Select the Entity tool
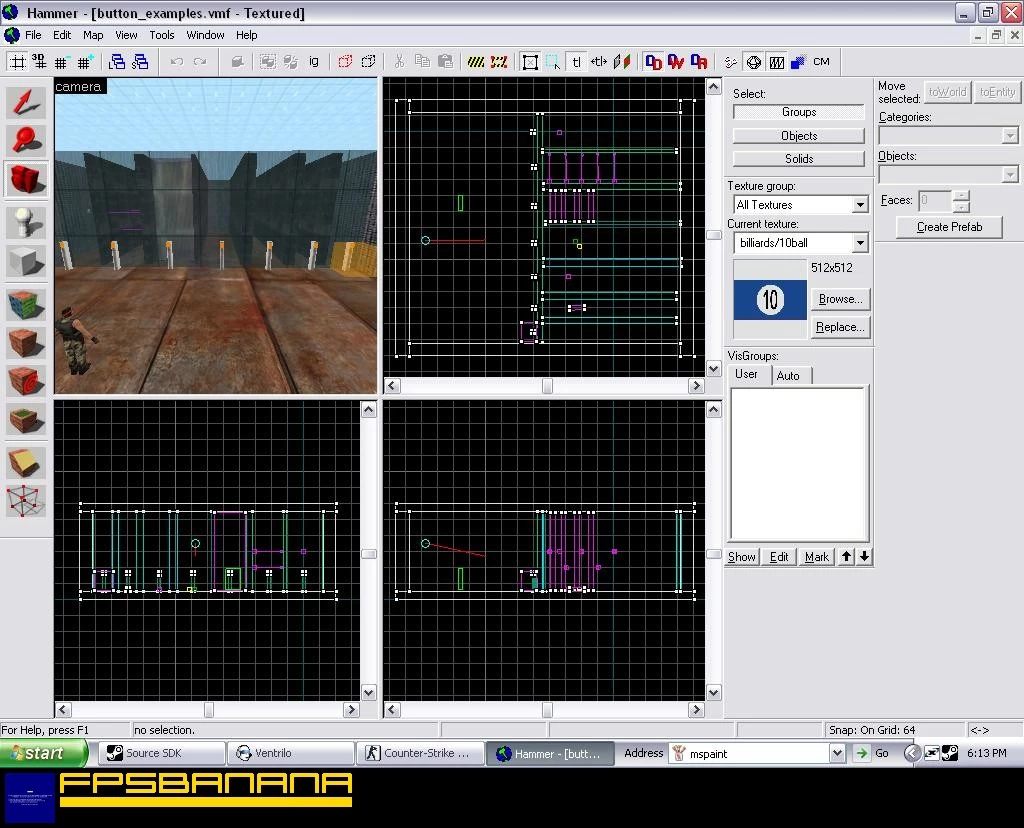 (x=26, y=223)
